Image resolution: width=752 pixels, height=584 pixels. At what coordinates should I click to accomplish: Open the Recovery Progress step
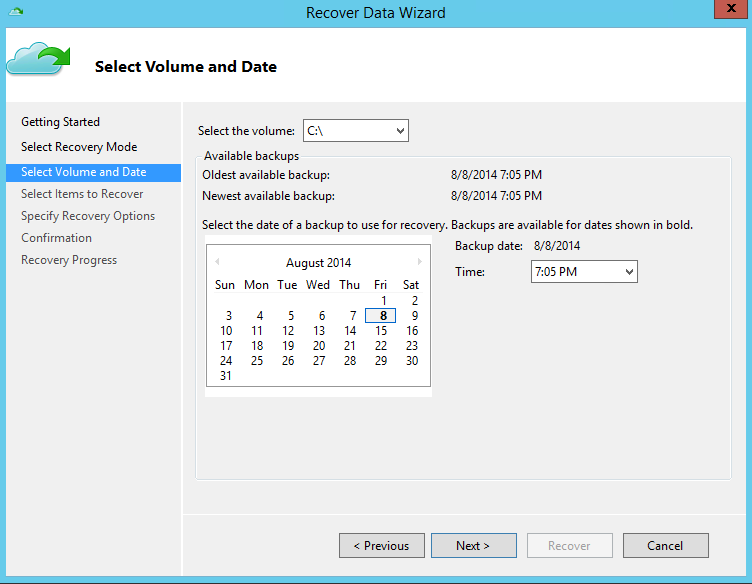[x=69, y=260]
